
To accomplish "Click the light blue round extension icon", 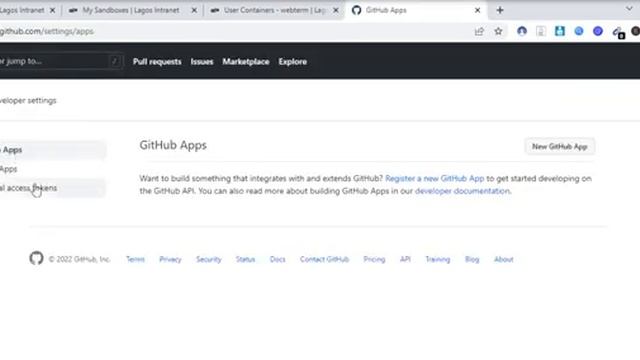I will 579,31.
